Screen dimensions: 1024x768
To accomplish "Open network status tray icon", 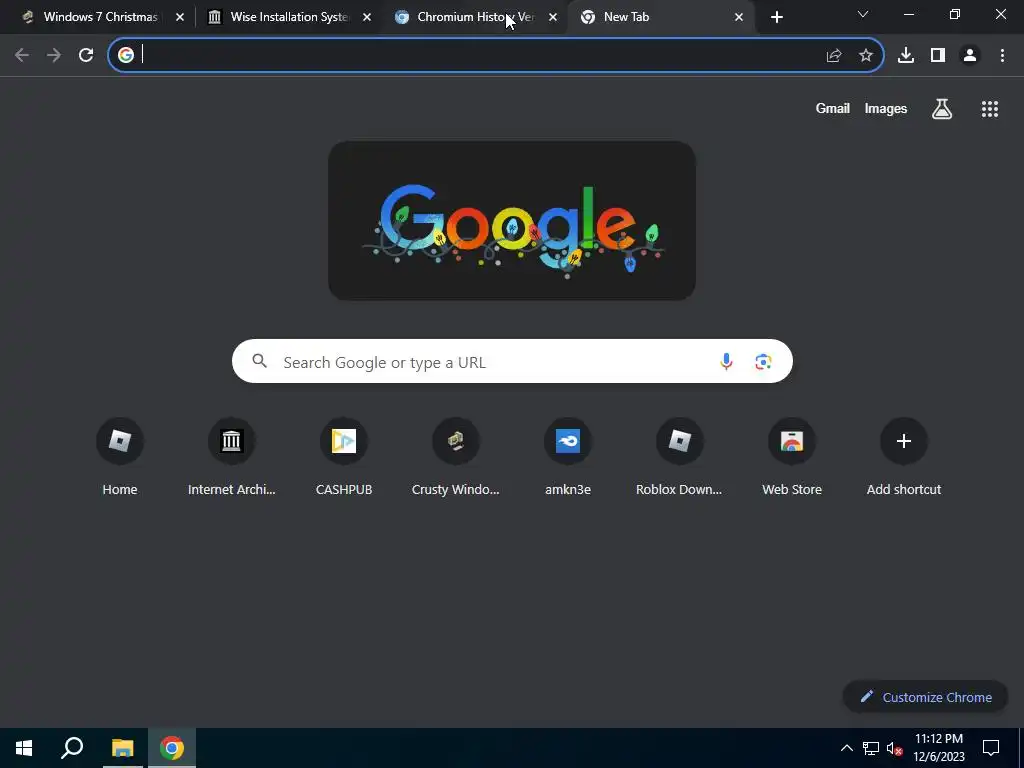I will coord(871,748).
